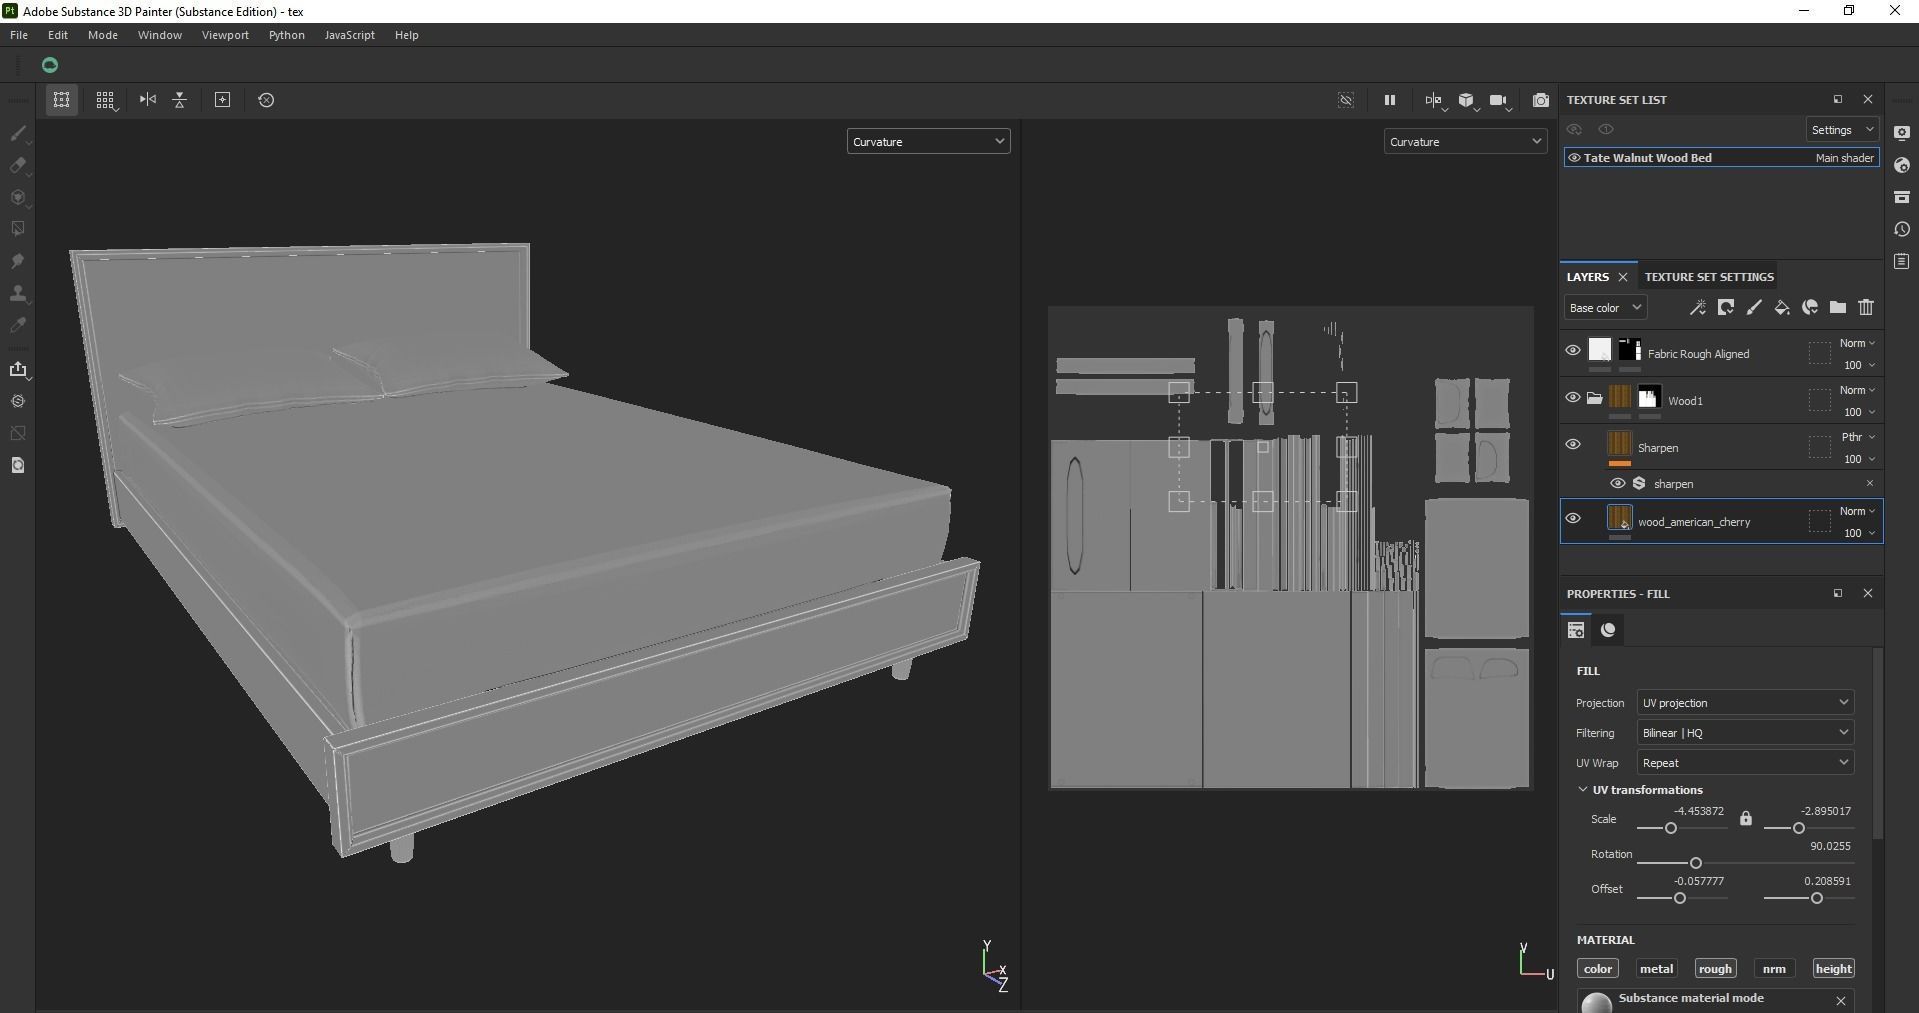
Task: Open the Python menu
Action: tap(287, 35)
